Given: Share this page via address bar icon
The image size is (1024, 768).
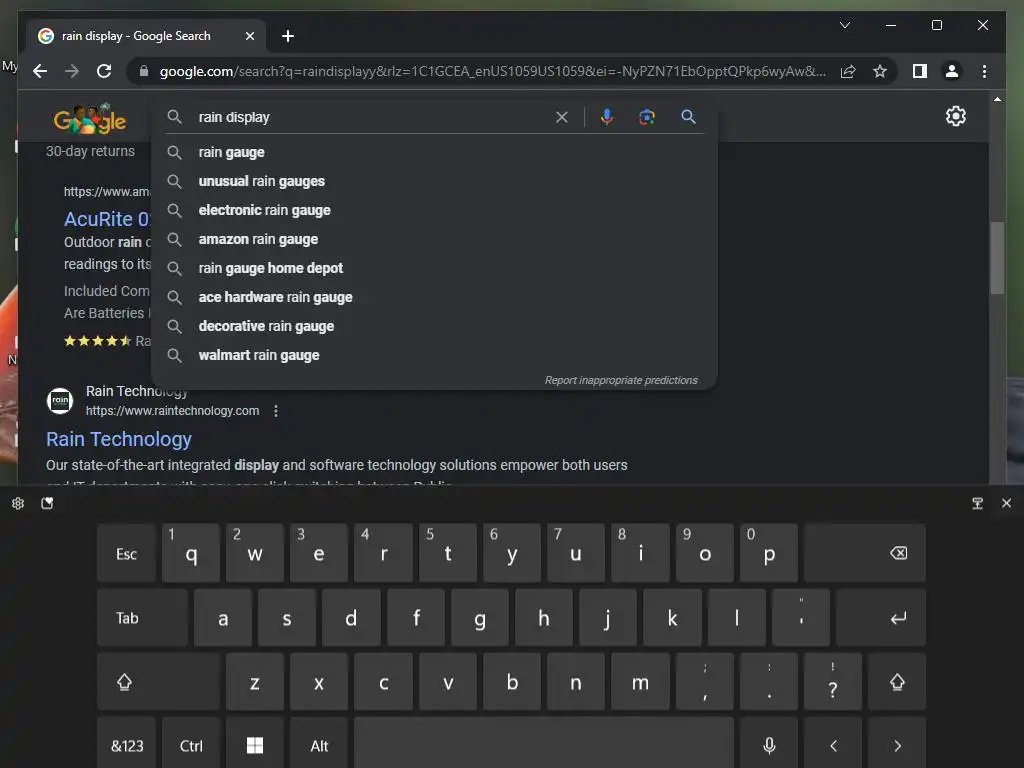Looking at the screenshot, I should point(848,71).
